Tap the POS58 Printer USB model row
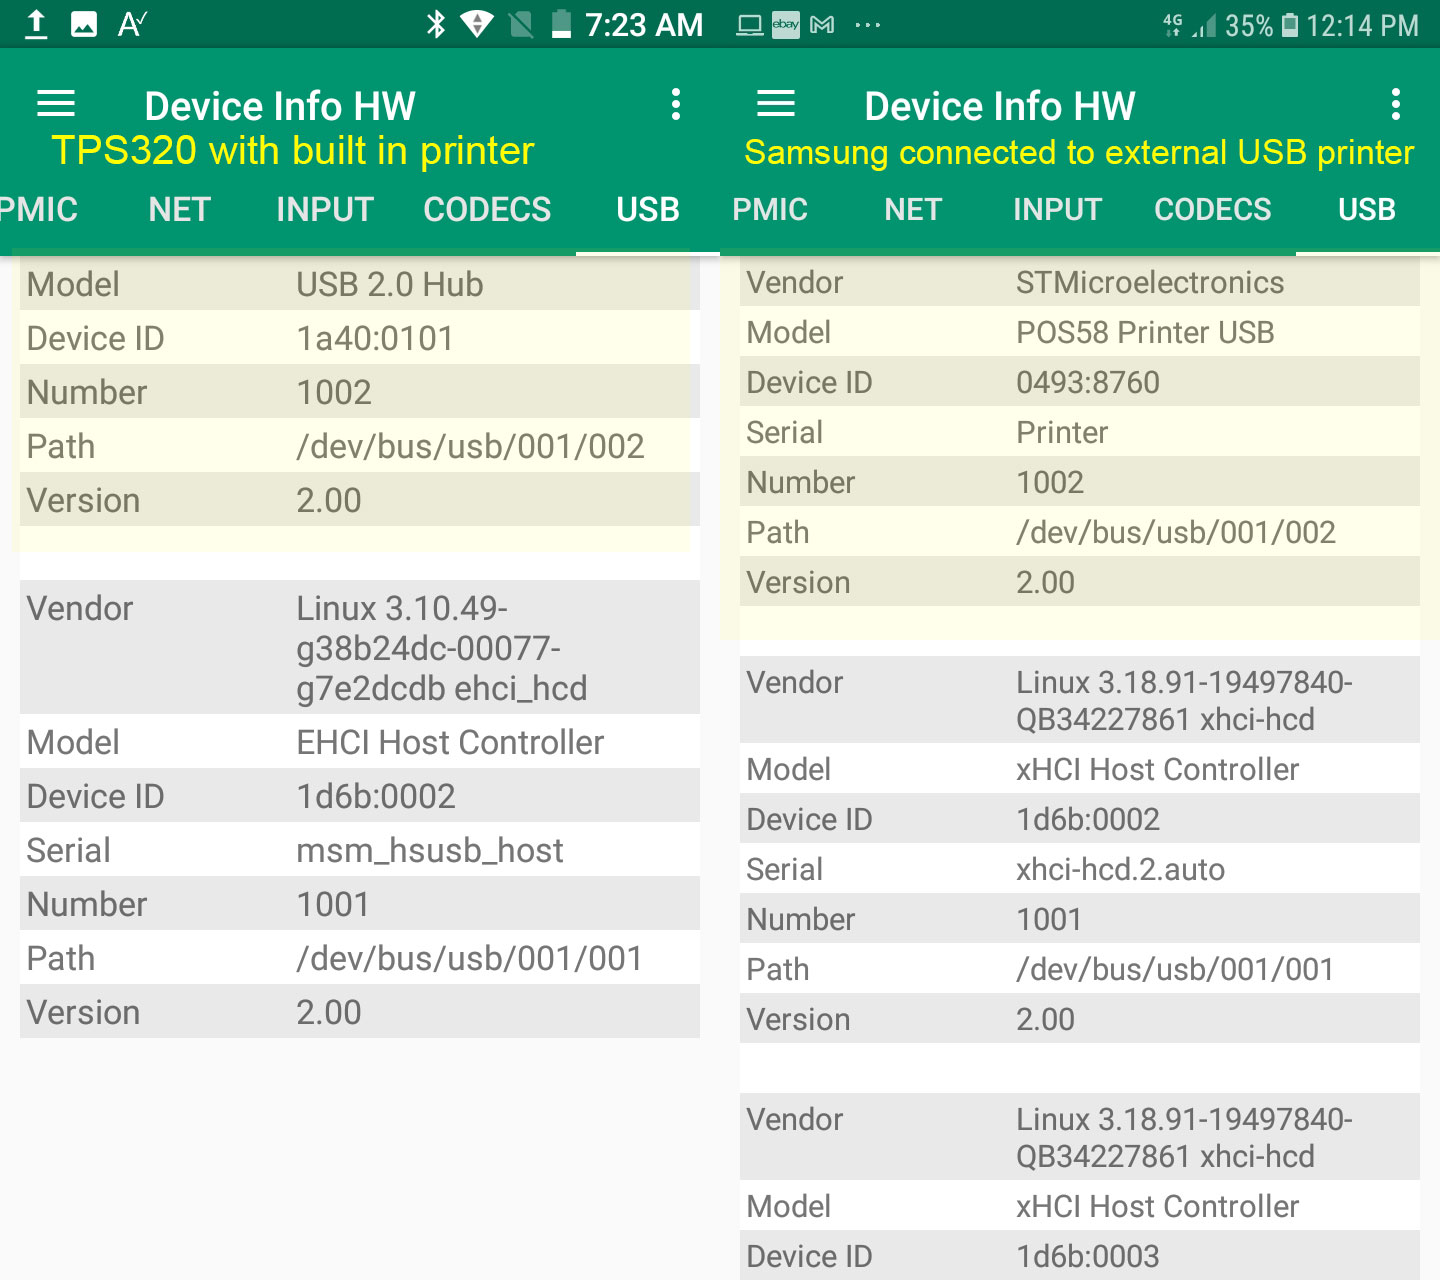1440x1280 pixels. pos(1080,332)
